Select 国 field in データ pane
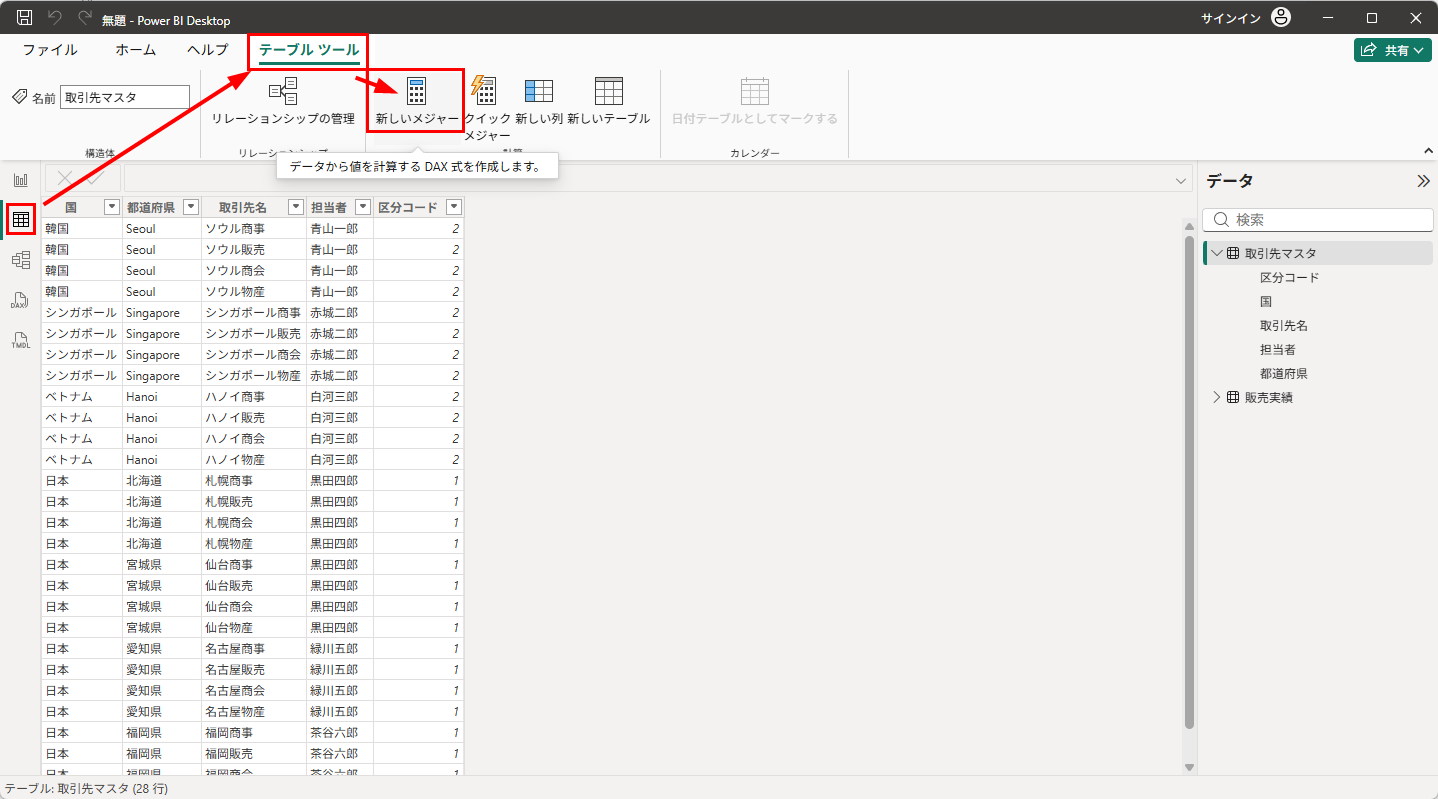 pyautogui.click(x=1266, y=301)
